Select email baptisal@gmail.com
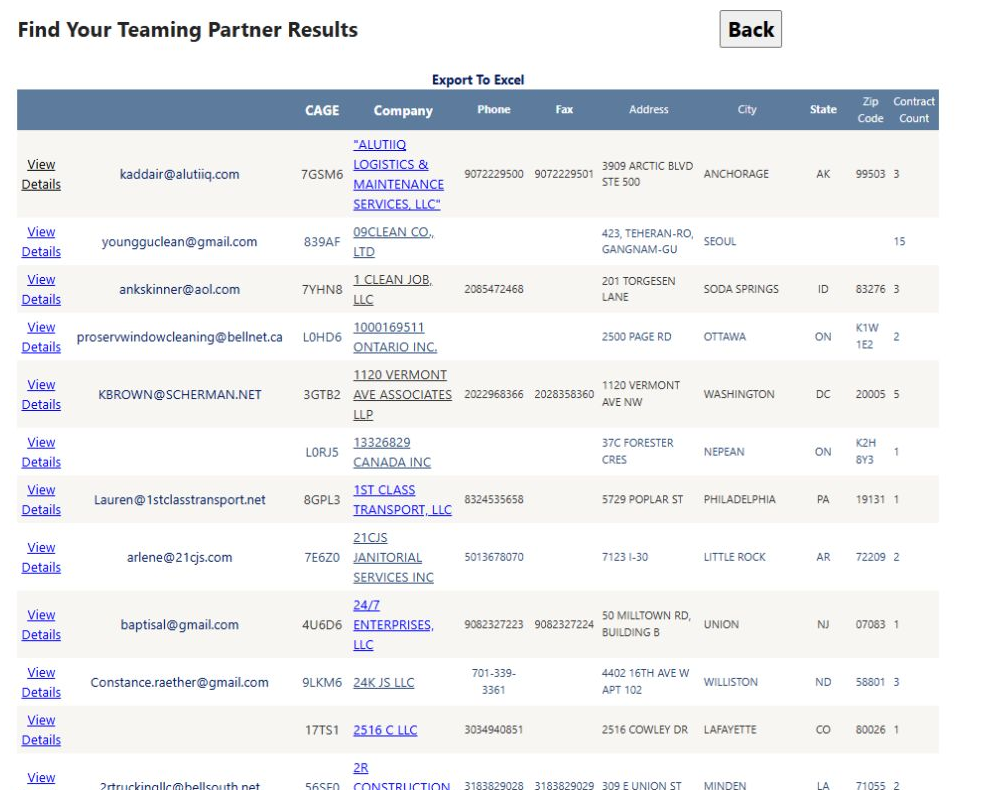The height and width of the screenshot is (790, 990). 179,625
